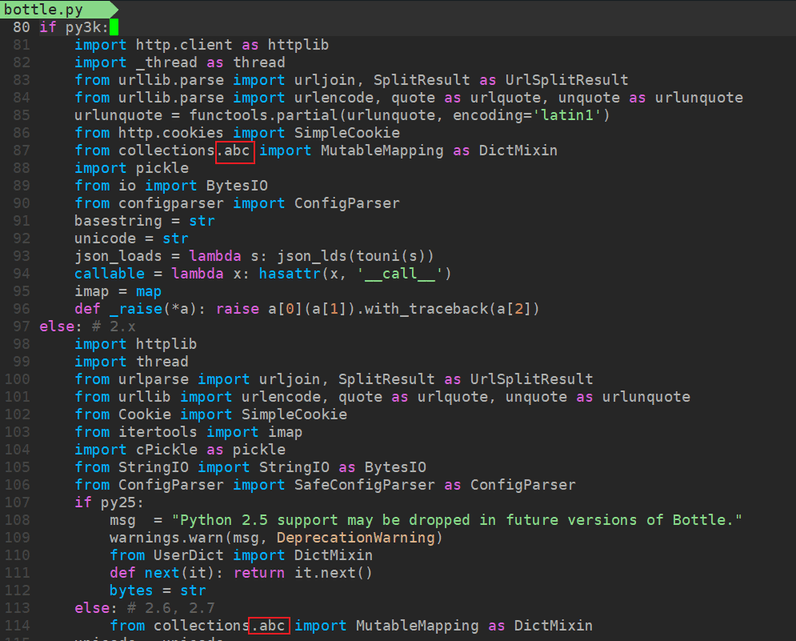Viewport: 796px width, 641px height.
Task: Click line number 107 in gutter
Action: [x=17, y=502]
